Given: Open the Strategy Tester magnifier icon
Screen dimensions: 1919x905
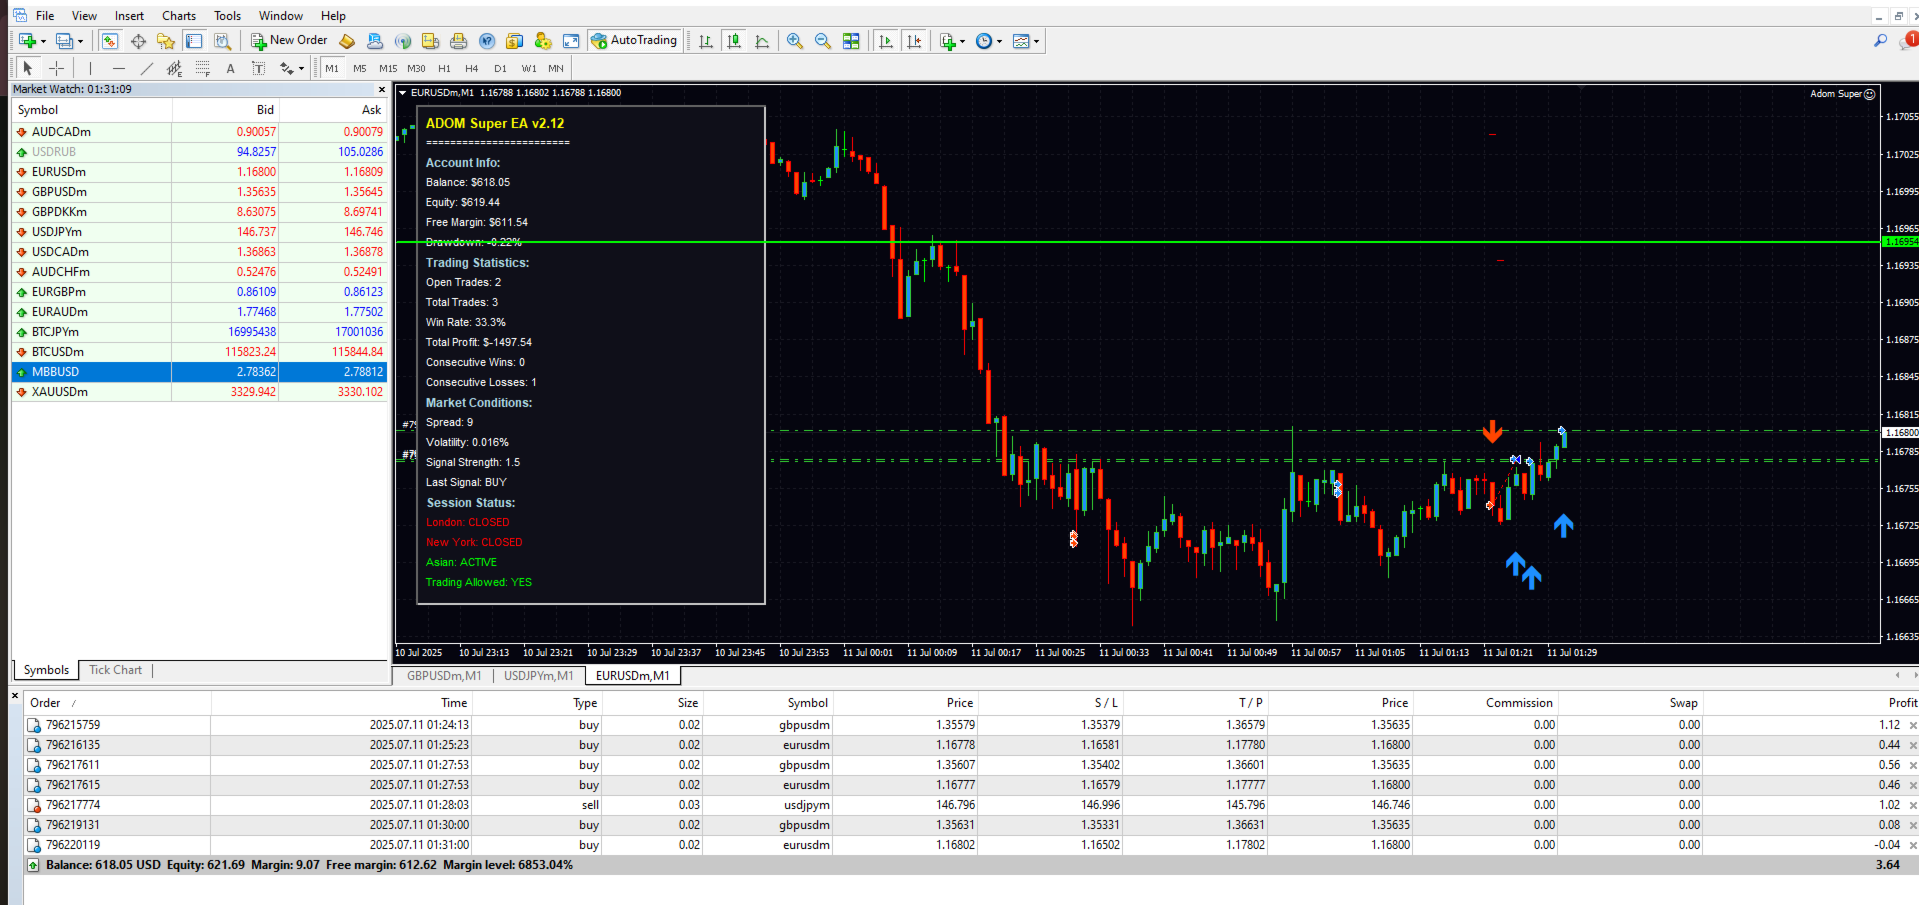Looking at the screenshot, I should (x=222, y=41).
